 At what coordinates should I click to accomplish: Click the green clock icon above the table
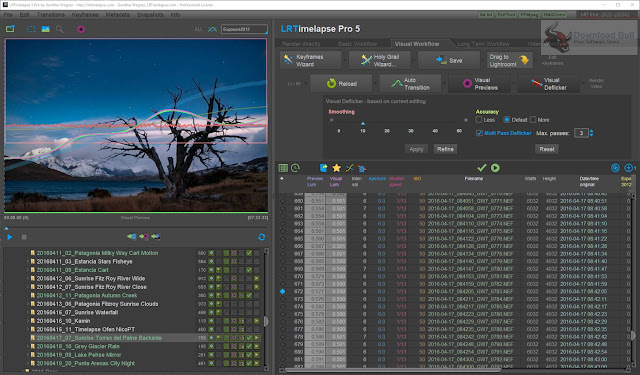tap(296, 168)
